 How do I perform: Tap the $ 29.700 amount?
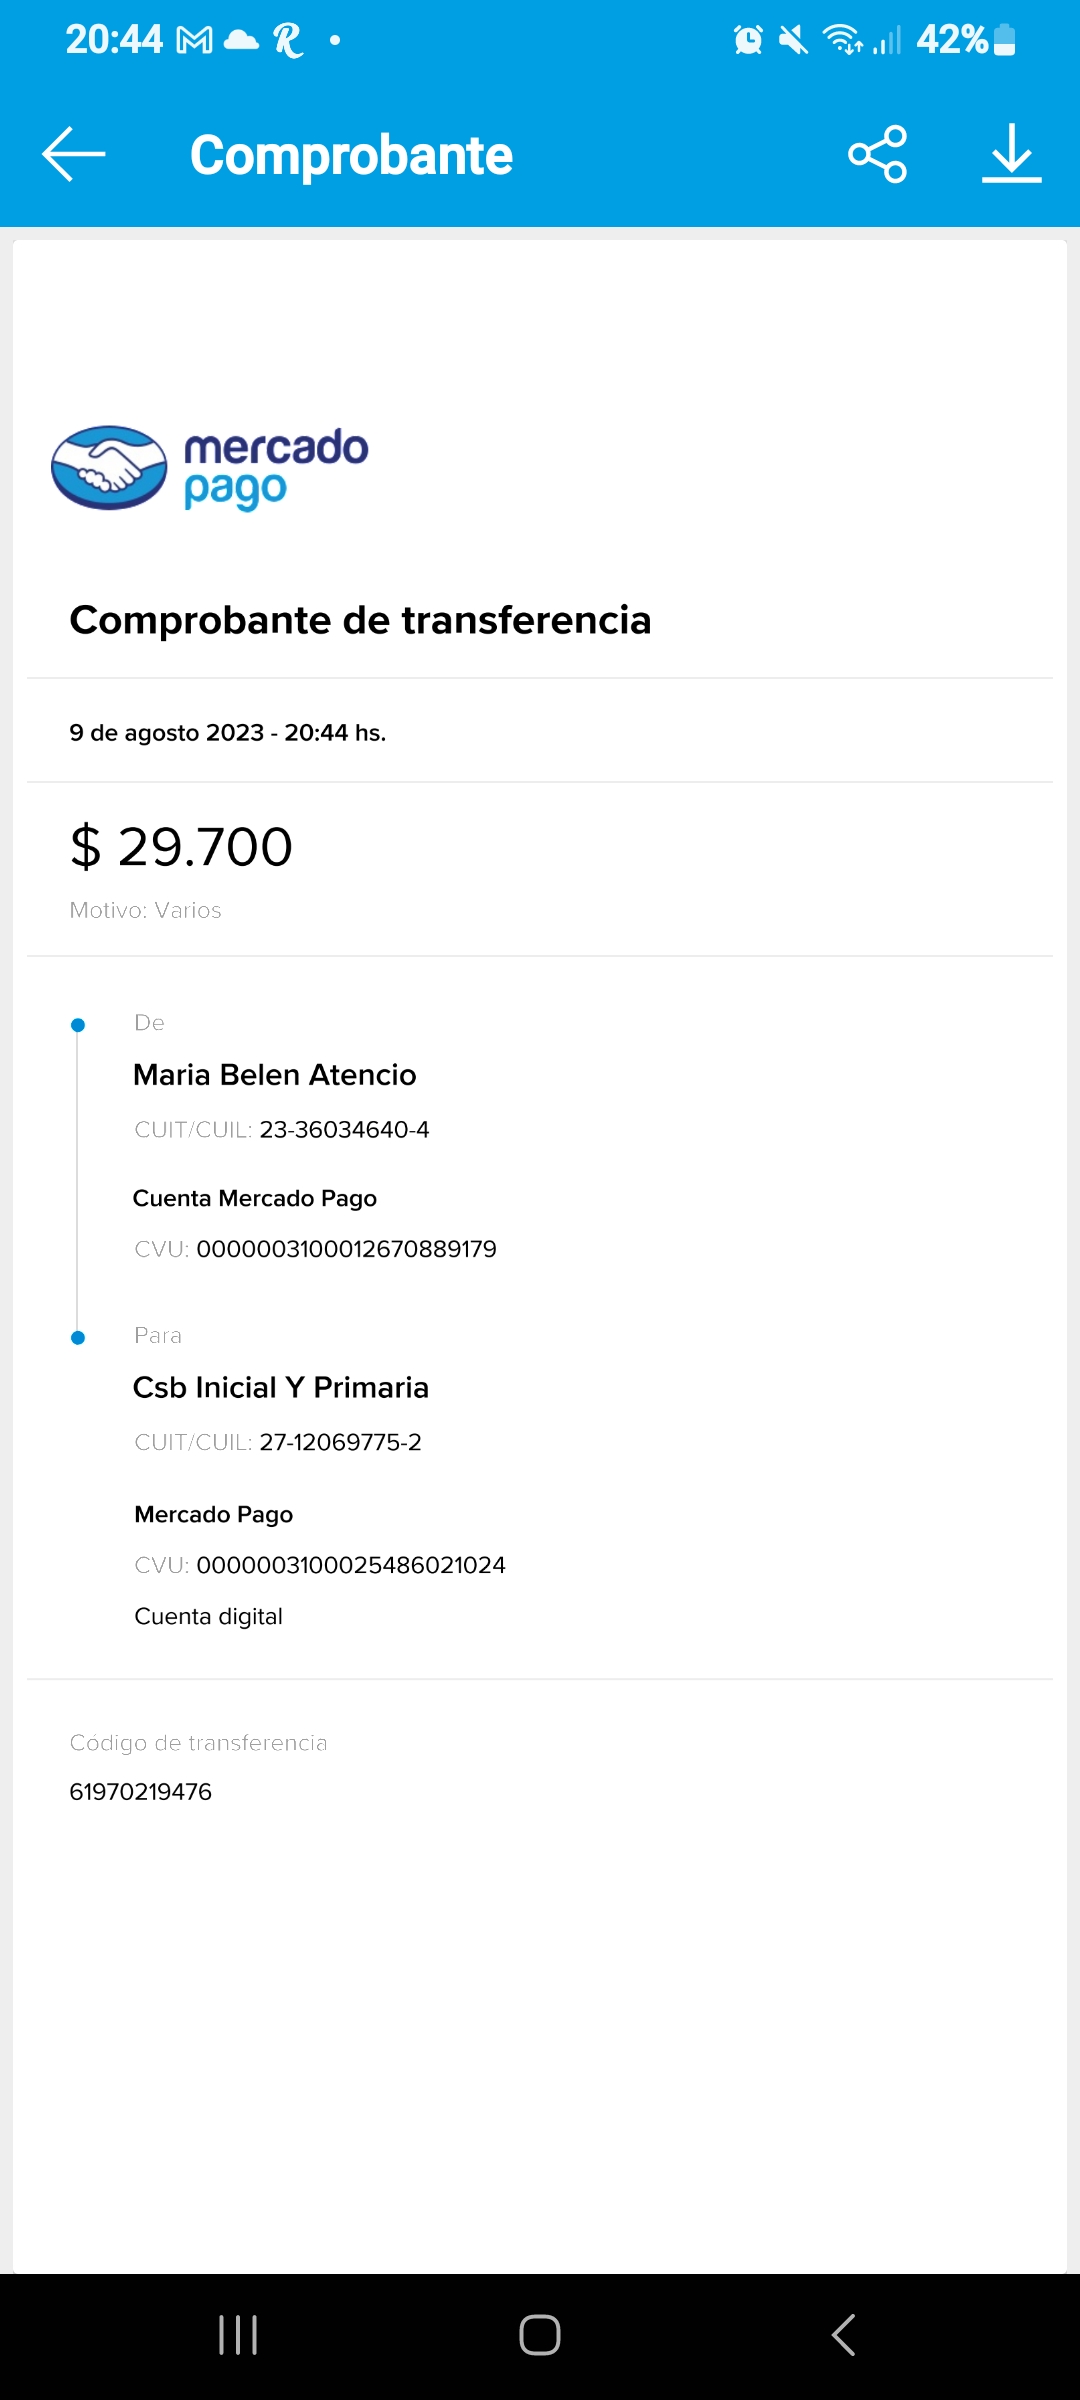[x=181, y=847]
